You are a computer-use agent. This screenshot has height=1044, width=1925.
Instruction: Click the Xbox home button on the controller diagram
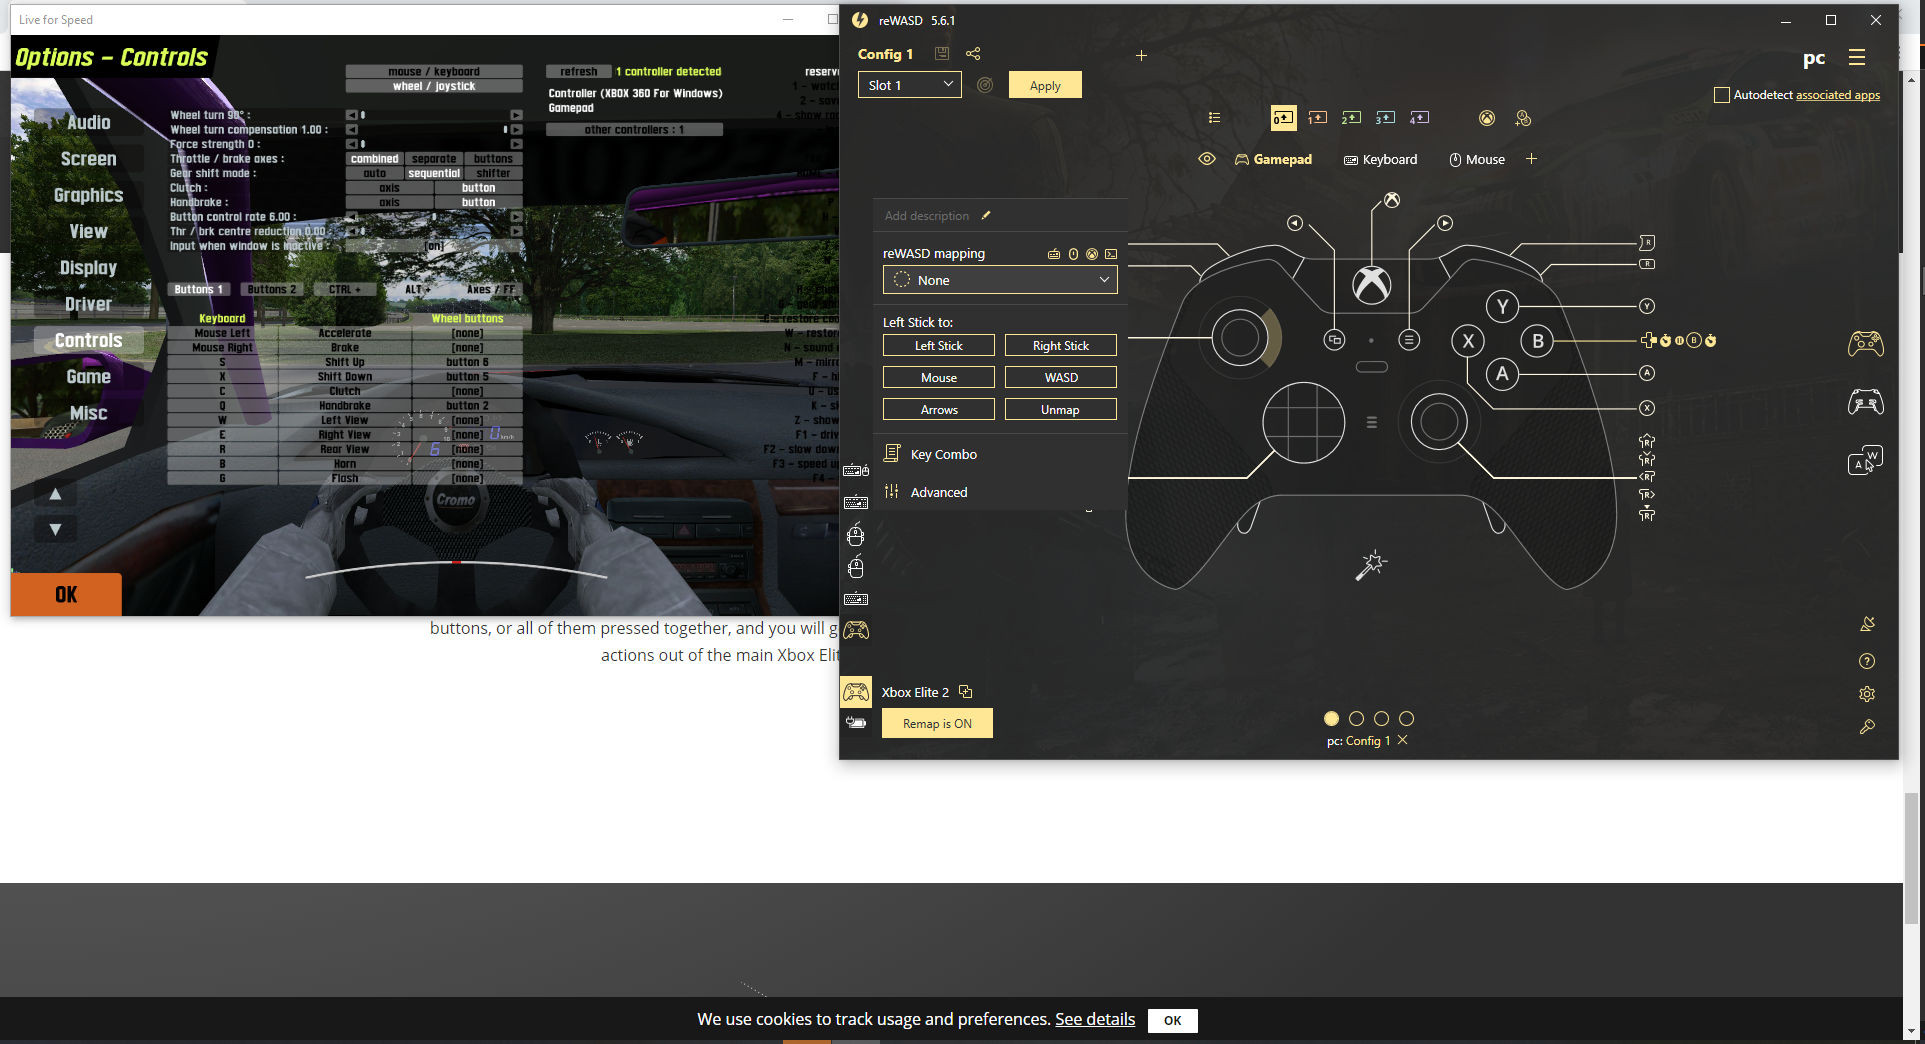coord(1371,286)
